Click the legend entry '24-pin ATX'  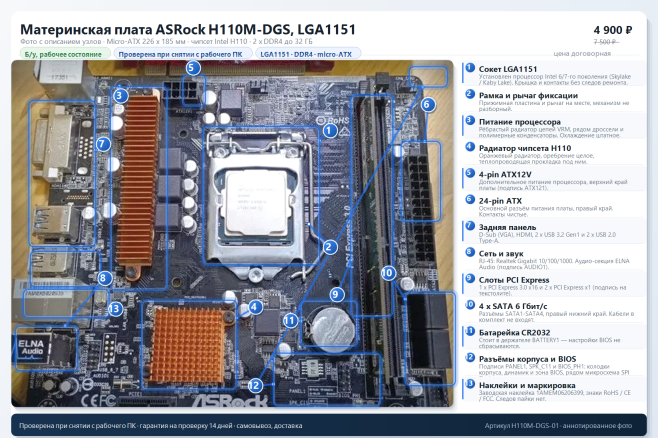tap(554, 206)
